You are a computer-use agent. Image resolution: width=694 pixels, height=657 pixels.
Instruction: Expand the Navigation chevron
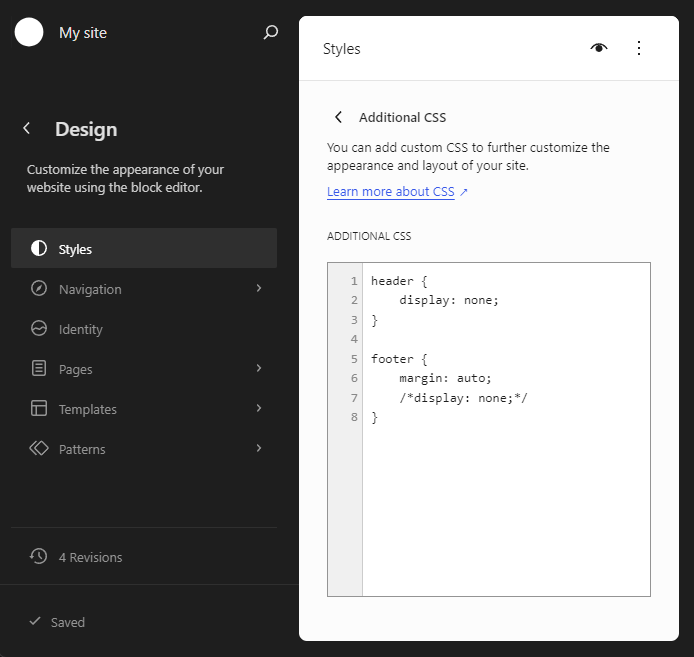pos(259,289)
